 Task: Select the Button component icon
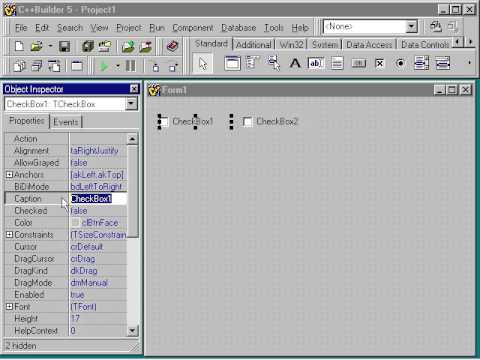[358, 63]
